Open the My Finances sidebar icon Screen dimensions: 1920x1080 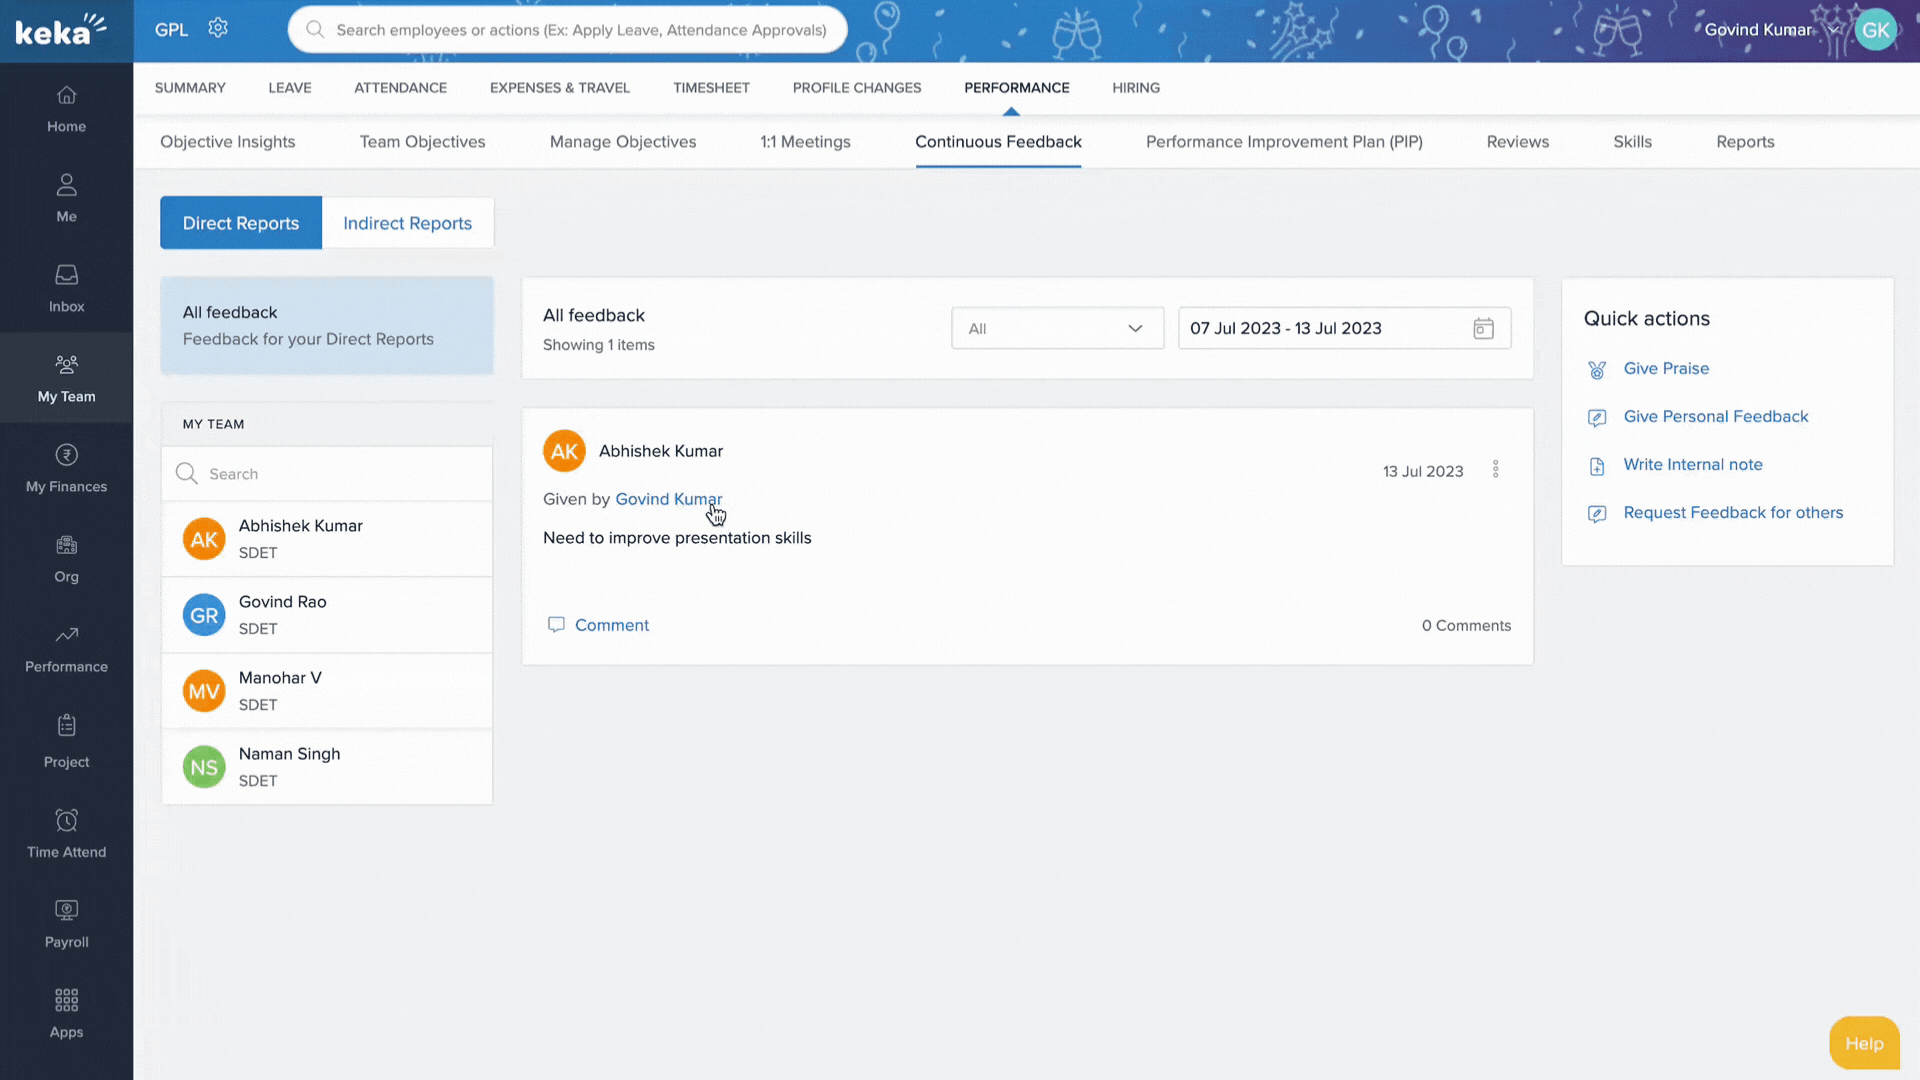coord(66,455)
